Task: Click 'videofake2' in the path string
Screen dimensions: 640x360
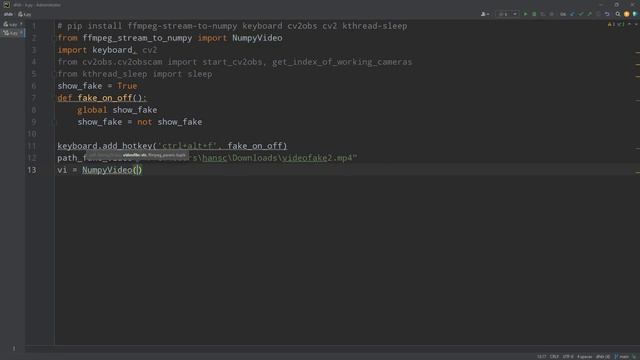Action: (307, 158)
